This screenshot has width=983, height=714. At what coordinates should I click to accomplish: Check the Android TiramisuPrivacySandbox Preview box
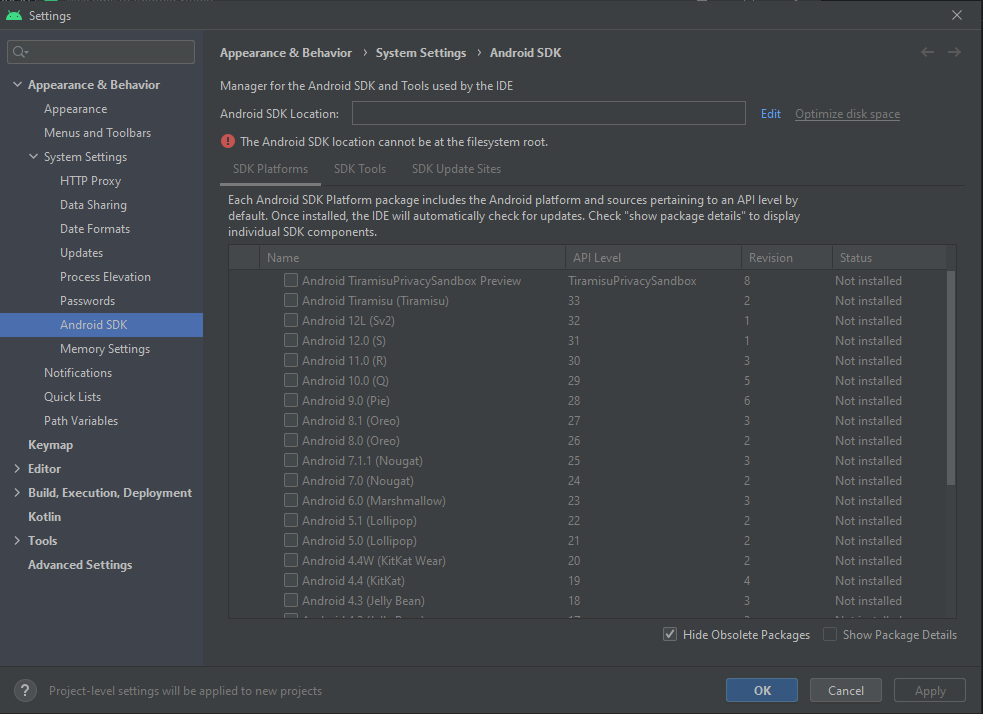[291, 280]
